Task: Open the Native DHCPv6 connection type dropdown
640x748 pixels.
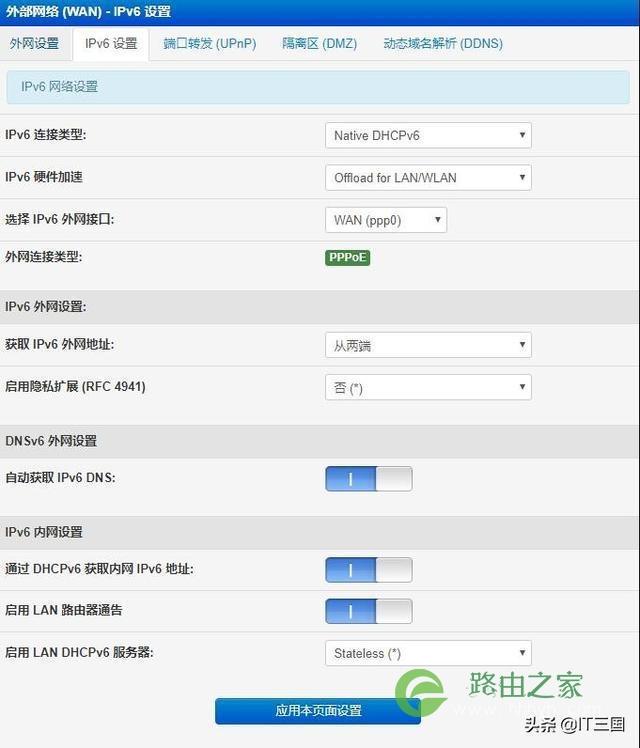Action: pos(428,135)
